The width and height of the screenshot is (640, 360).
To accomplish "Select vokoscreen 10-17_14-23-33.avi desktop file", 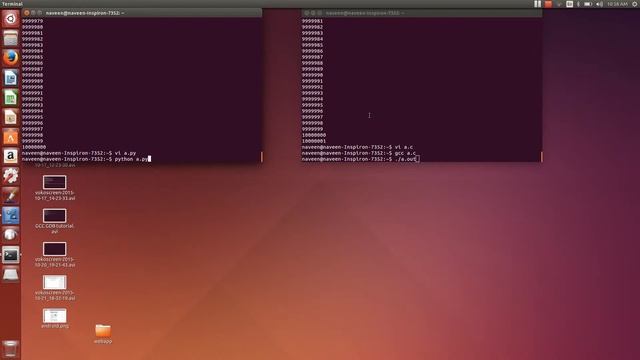I will 55,188.
